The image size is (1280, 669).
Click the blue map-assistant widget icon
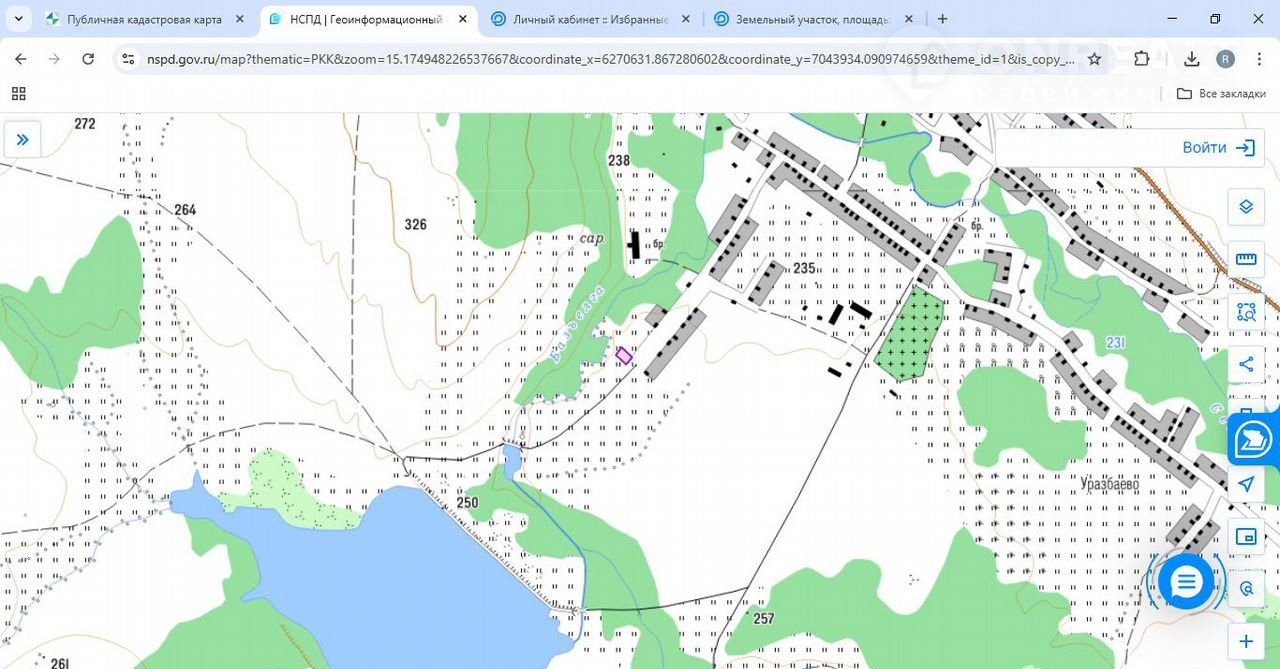tap(1253, 440)
